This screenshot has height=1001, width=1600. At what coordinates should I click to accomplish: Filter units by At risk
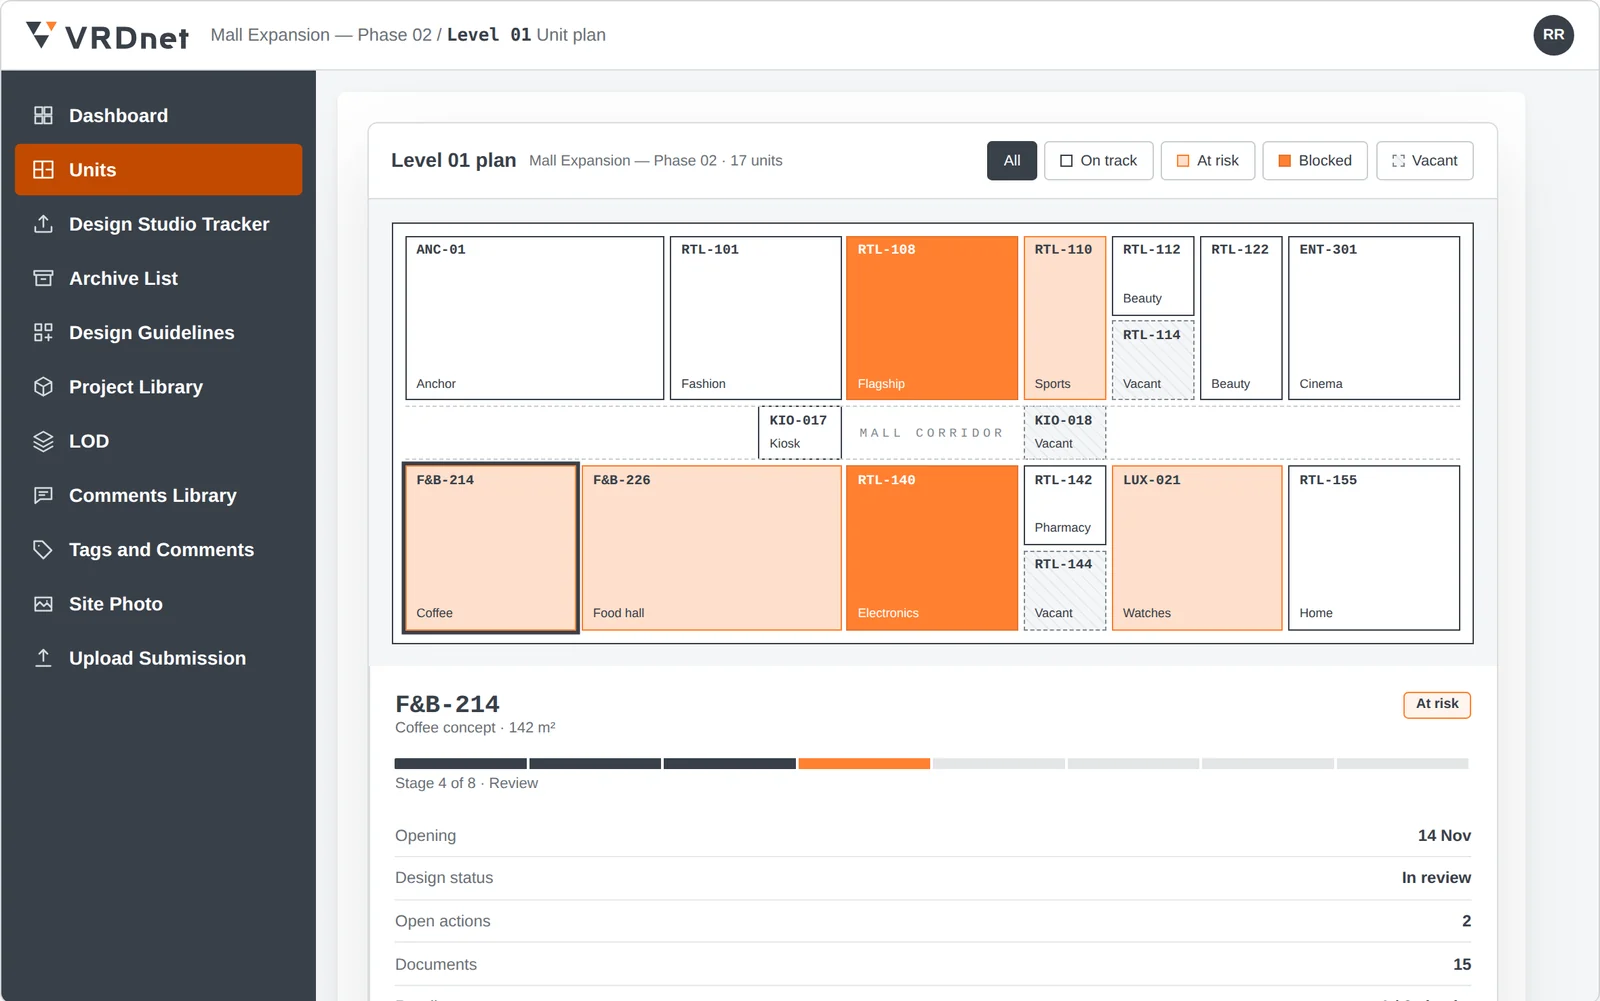[1207, 161]
